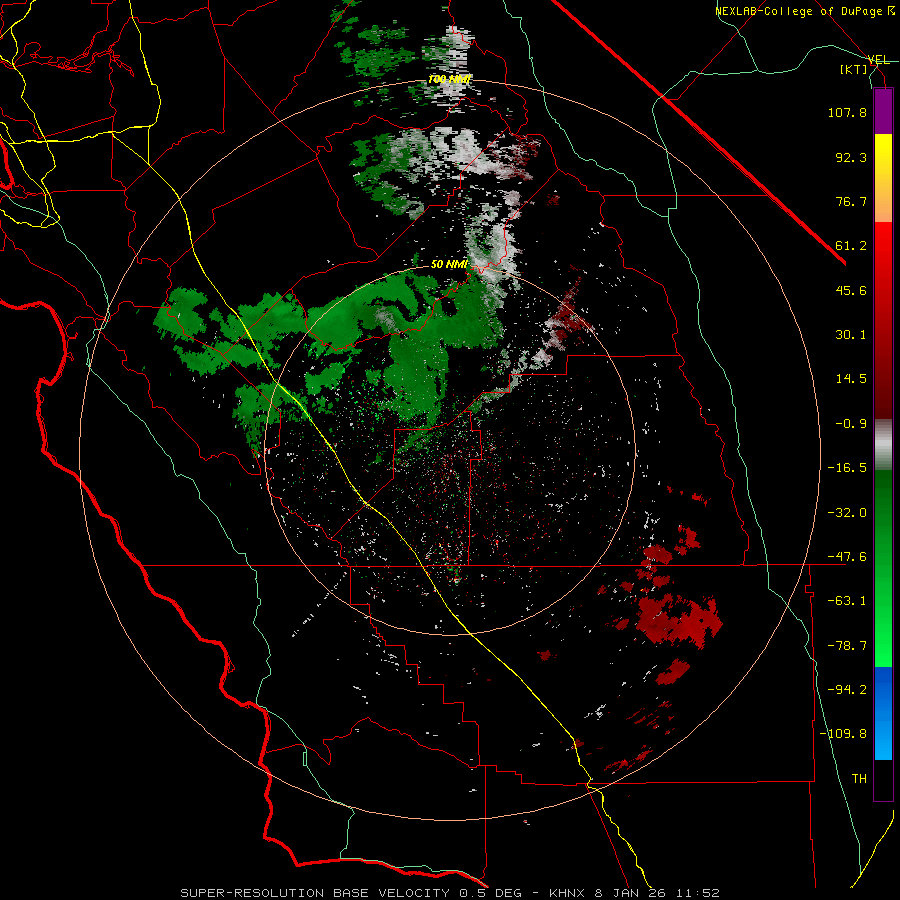Select the 45.6 velocity scale value
The image size is (900, 900).
click(x=851, y=290)
